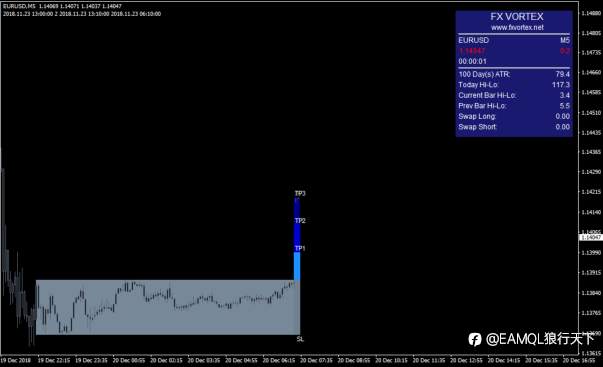Screen dimensions: 603x367
Task: Click the red price value in the panel
Action: pyautogui.click(x=472, y=51)
